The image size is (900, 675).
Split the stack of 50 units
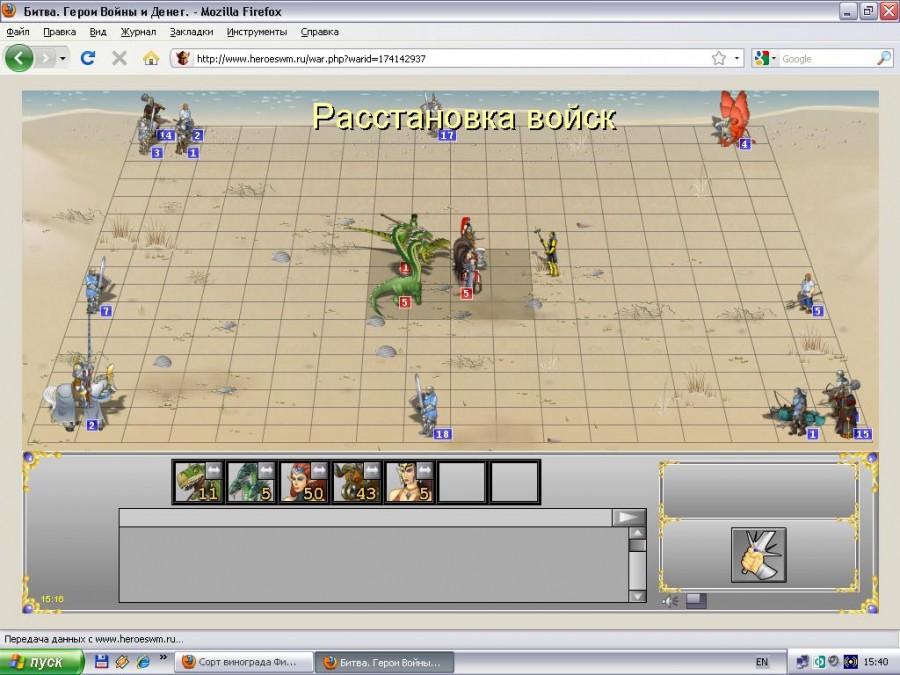[x=319, y=471]
